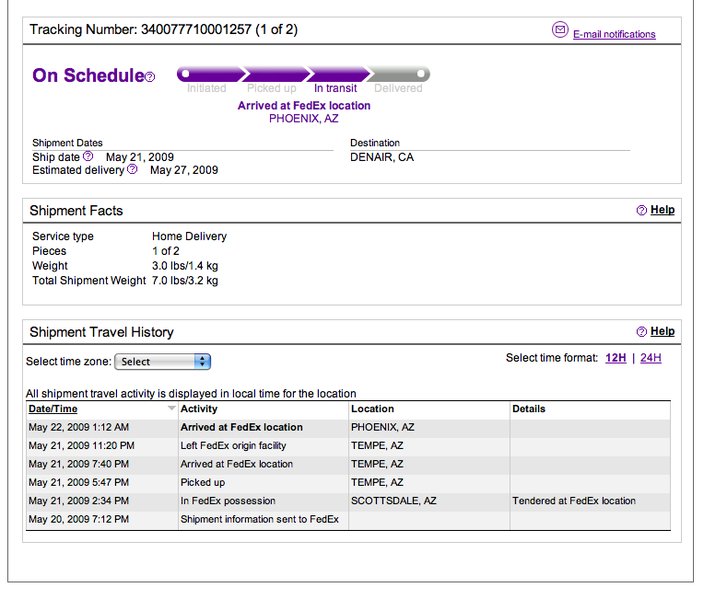This screenshot has height=599, width=704.
Task: Switch time format to 24H
Action: click(651, 357)
